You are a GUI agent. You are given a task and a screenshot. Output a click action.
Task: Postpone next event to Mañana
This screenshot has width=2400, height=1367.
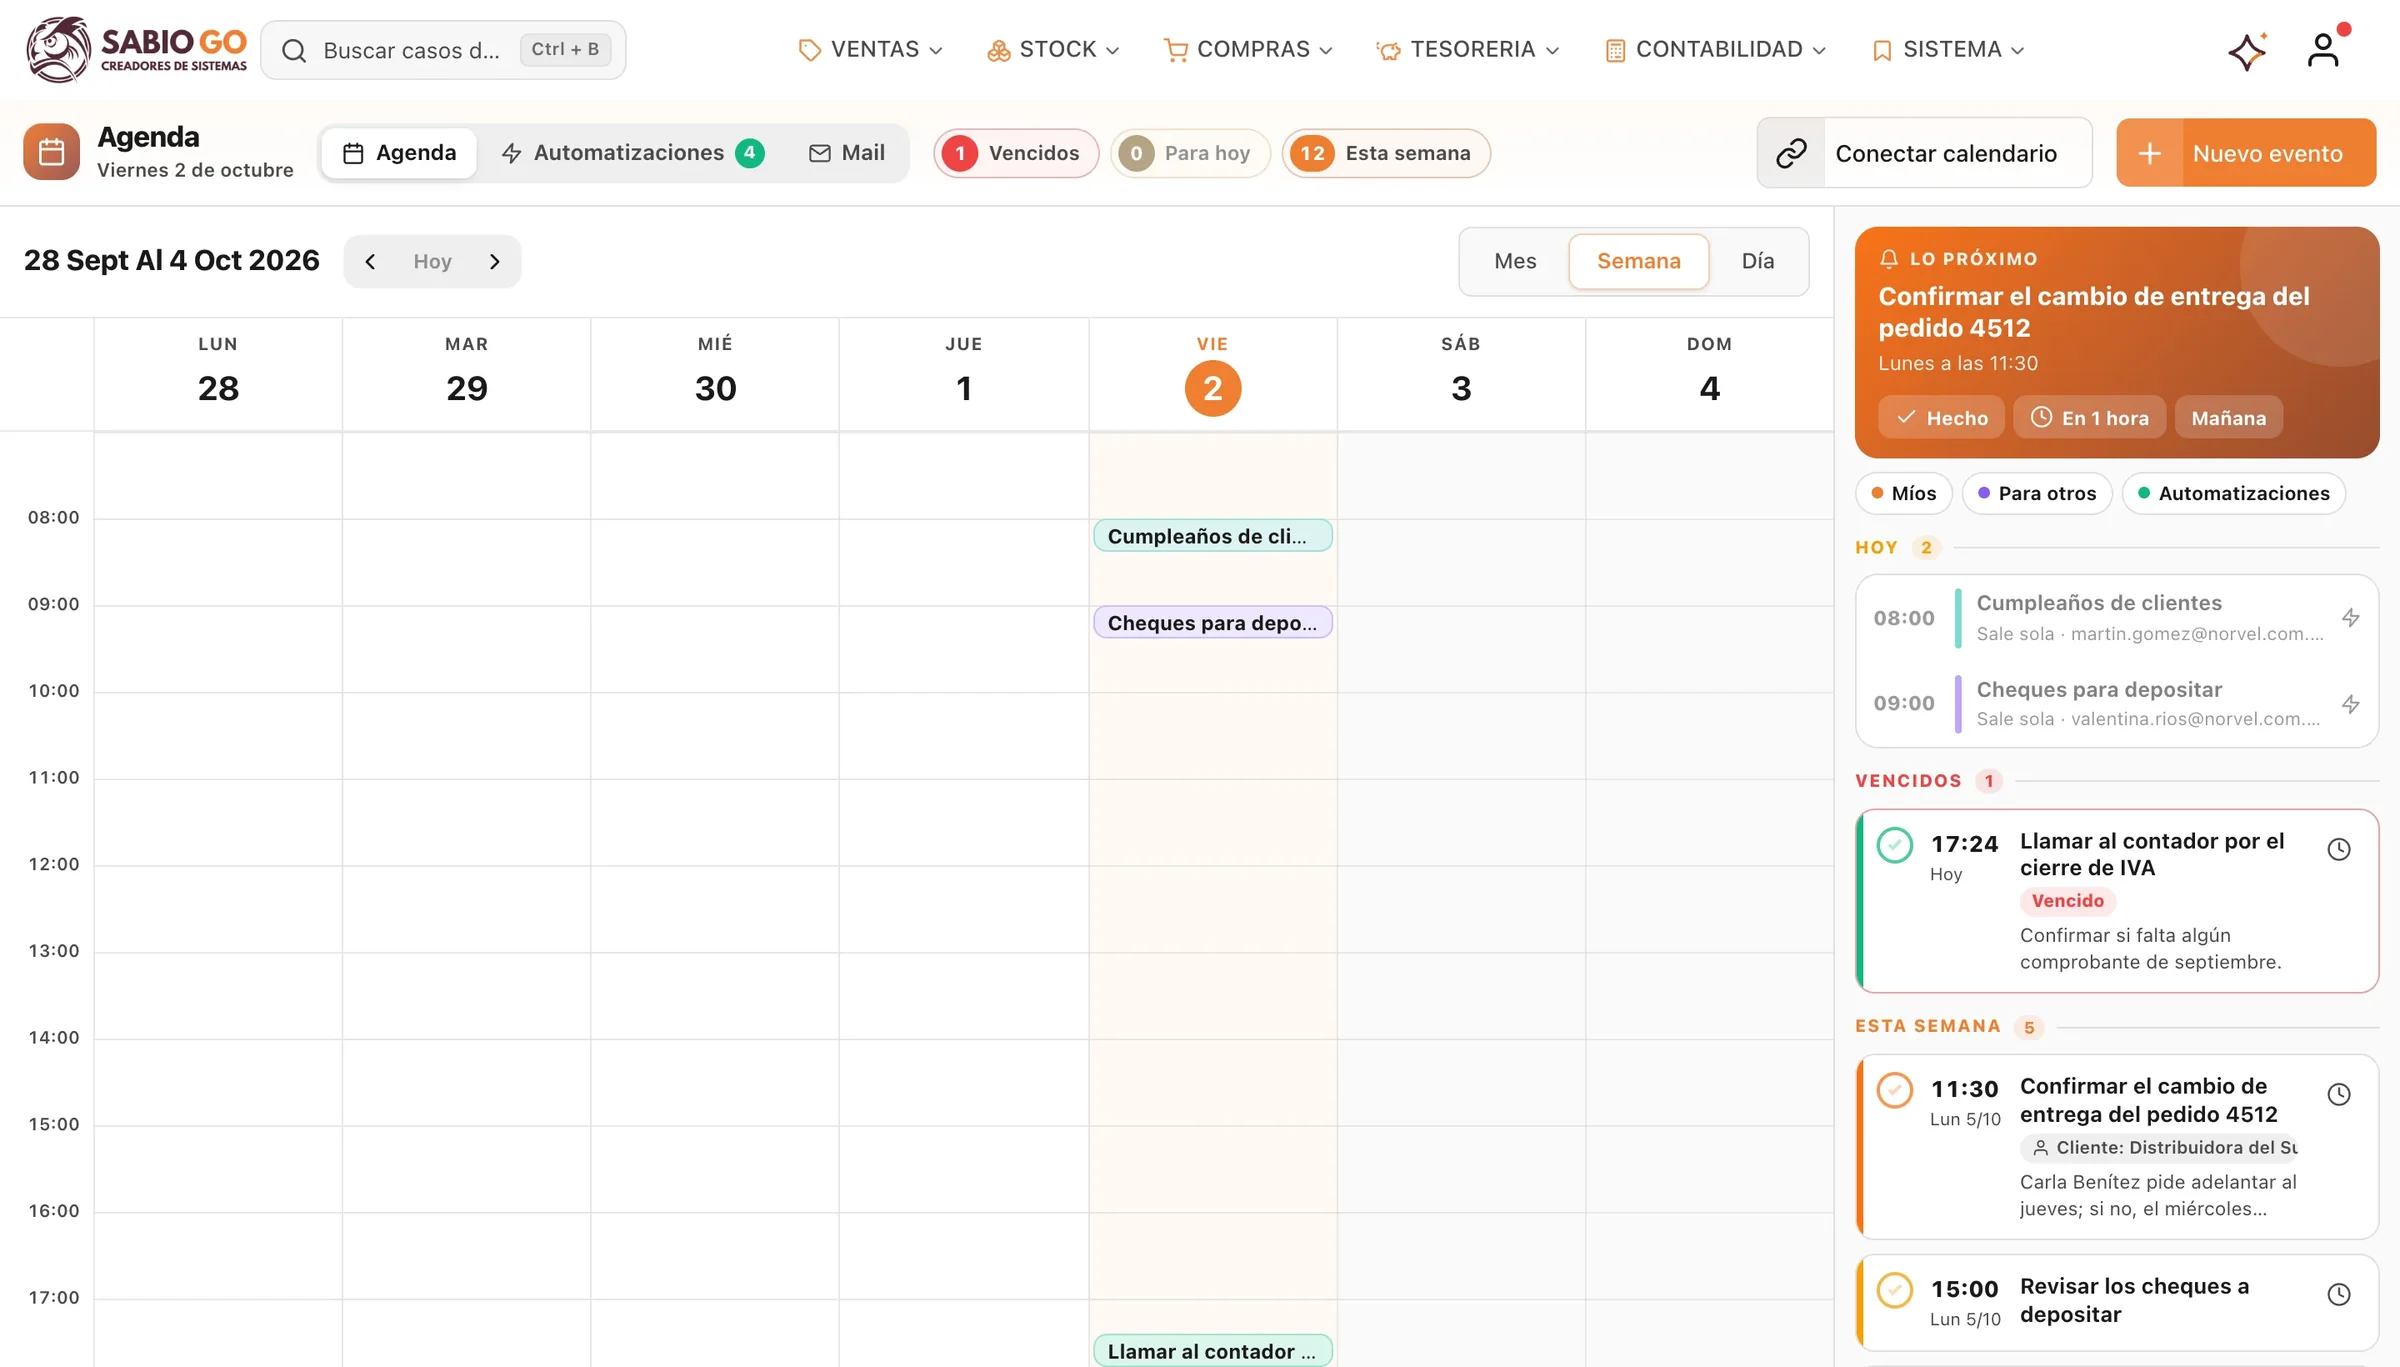coord(2228,418)
